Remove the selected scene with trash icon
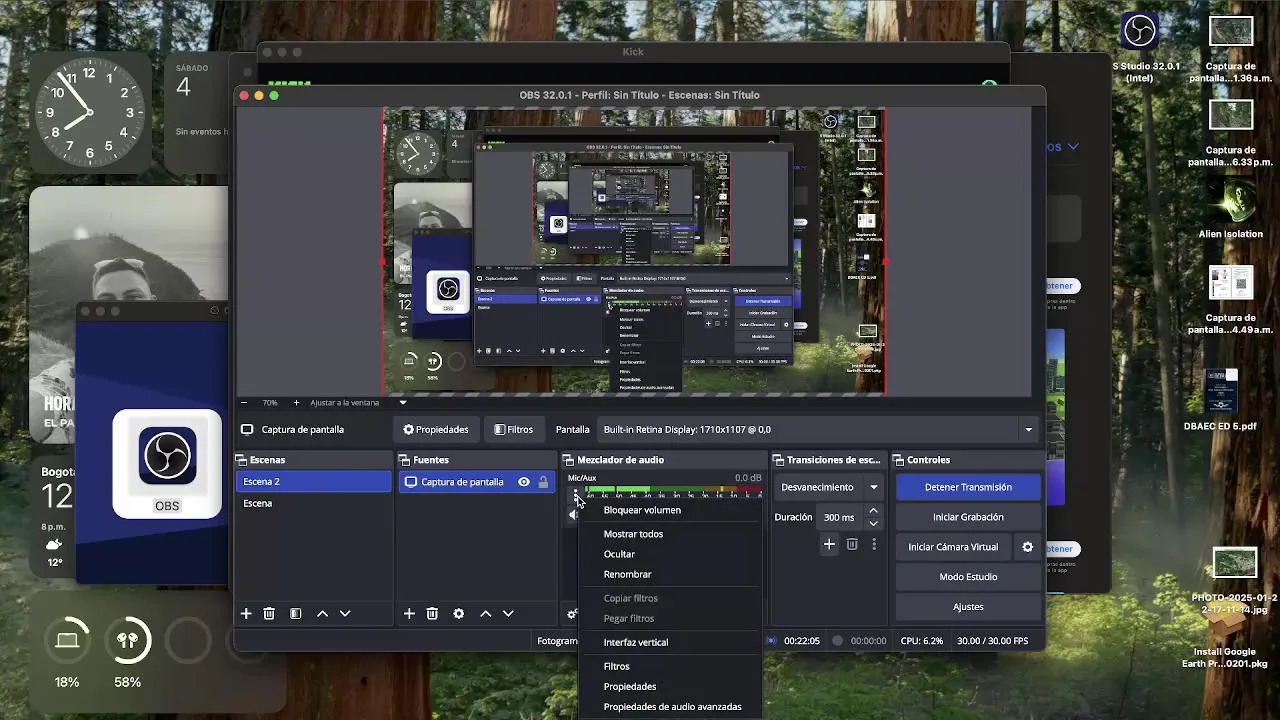Image resolution: width=1280 pixels, height=720 pixels. click(269, 613)
